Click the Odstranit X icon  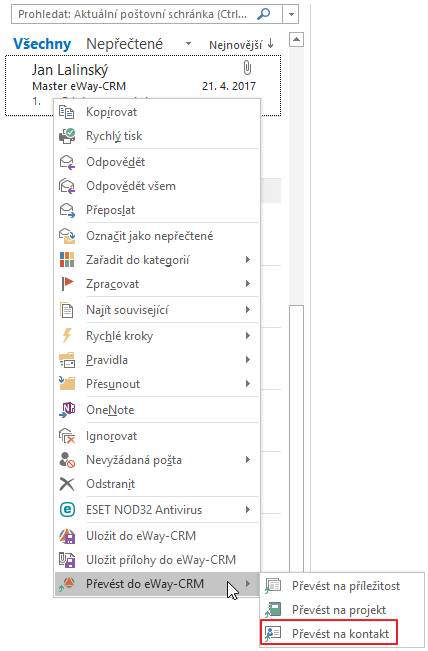click(67, 484)
